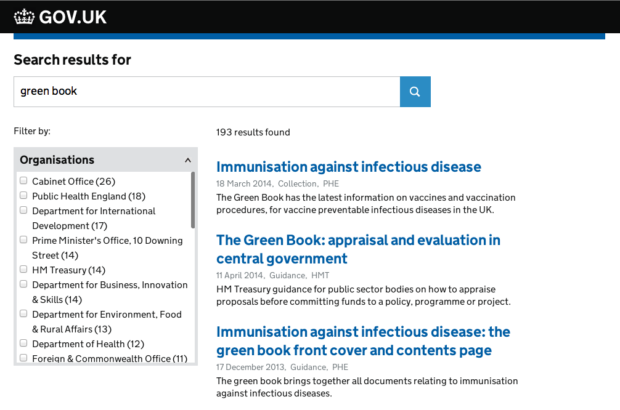Click the 17 December 2013 date
Screen dimensions: 620x410
tap(250, 367)
